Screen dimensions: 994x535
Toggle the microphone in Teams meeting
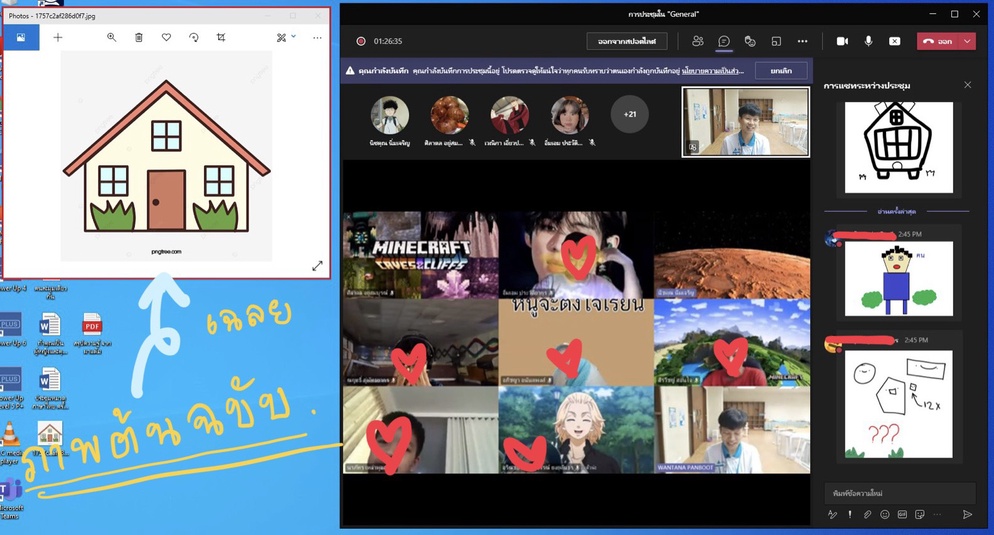[868, 41]
